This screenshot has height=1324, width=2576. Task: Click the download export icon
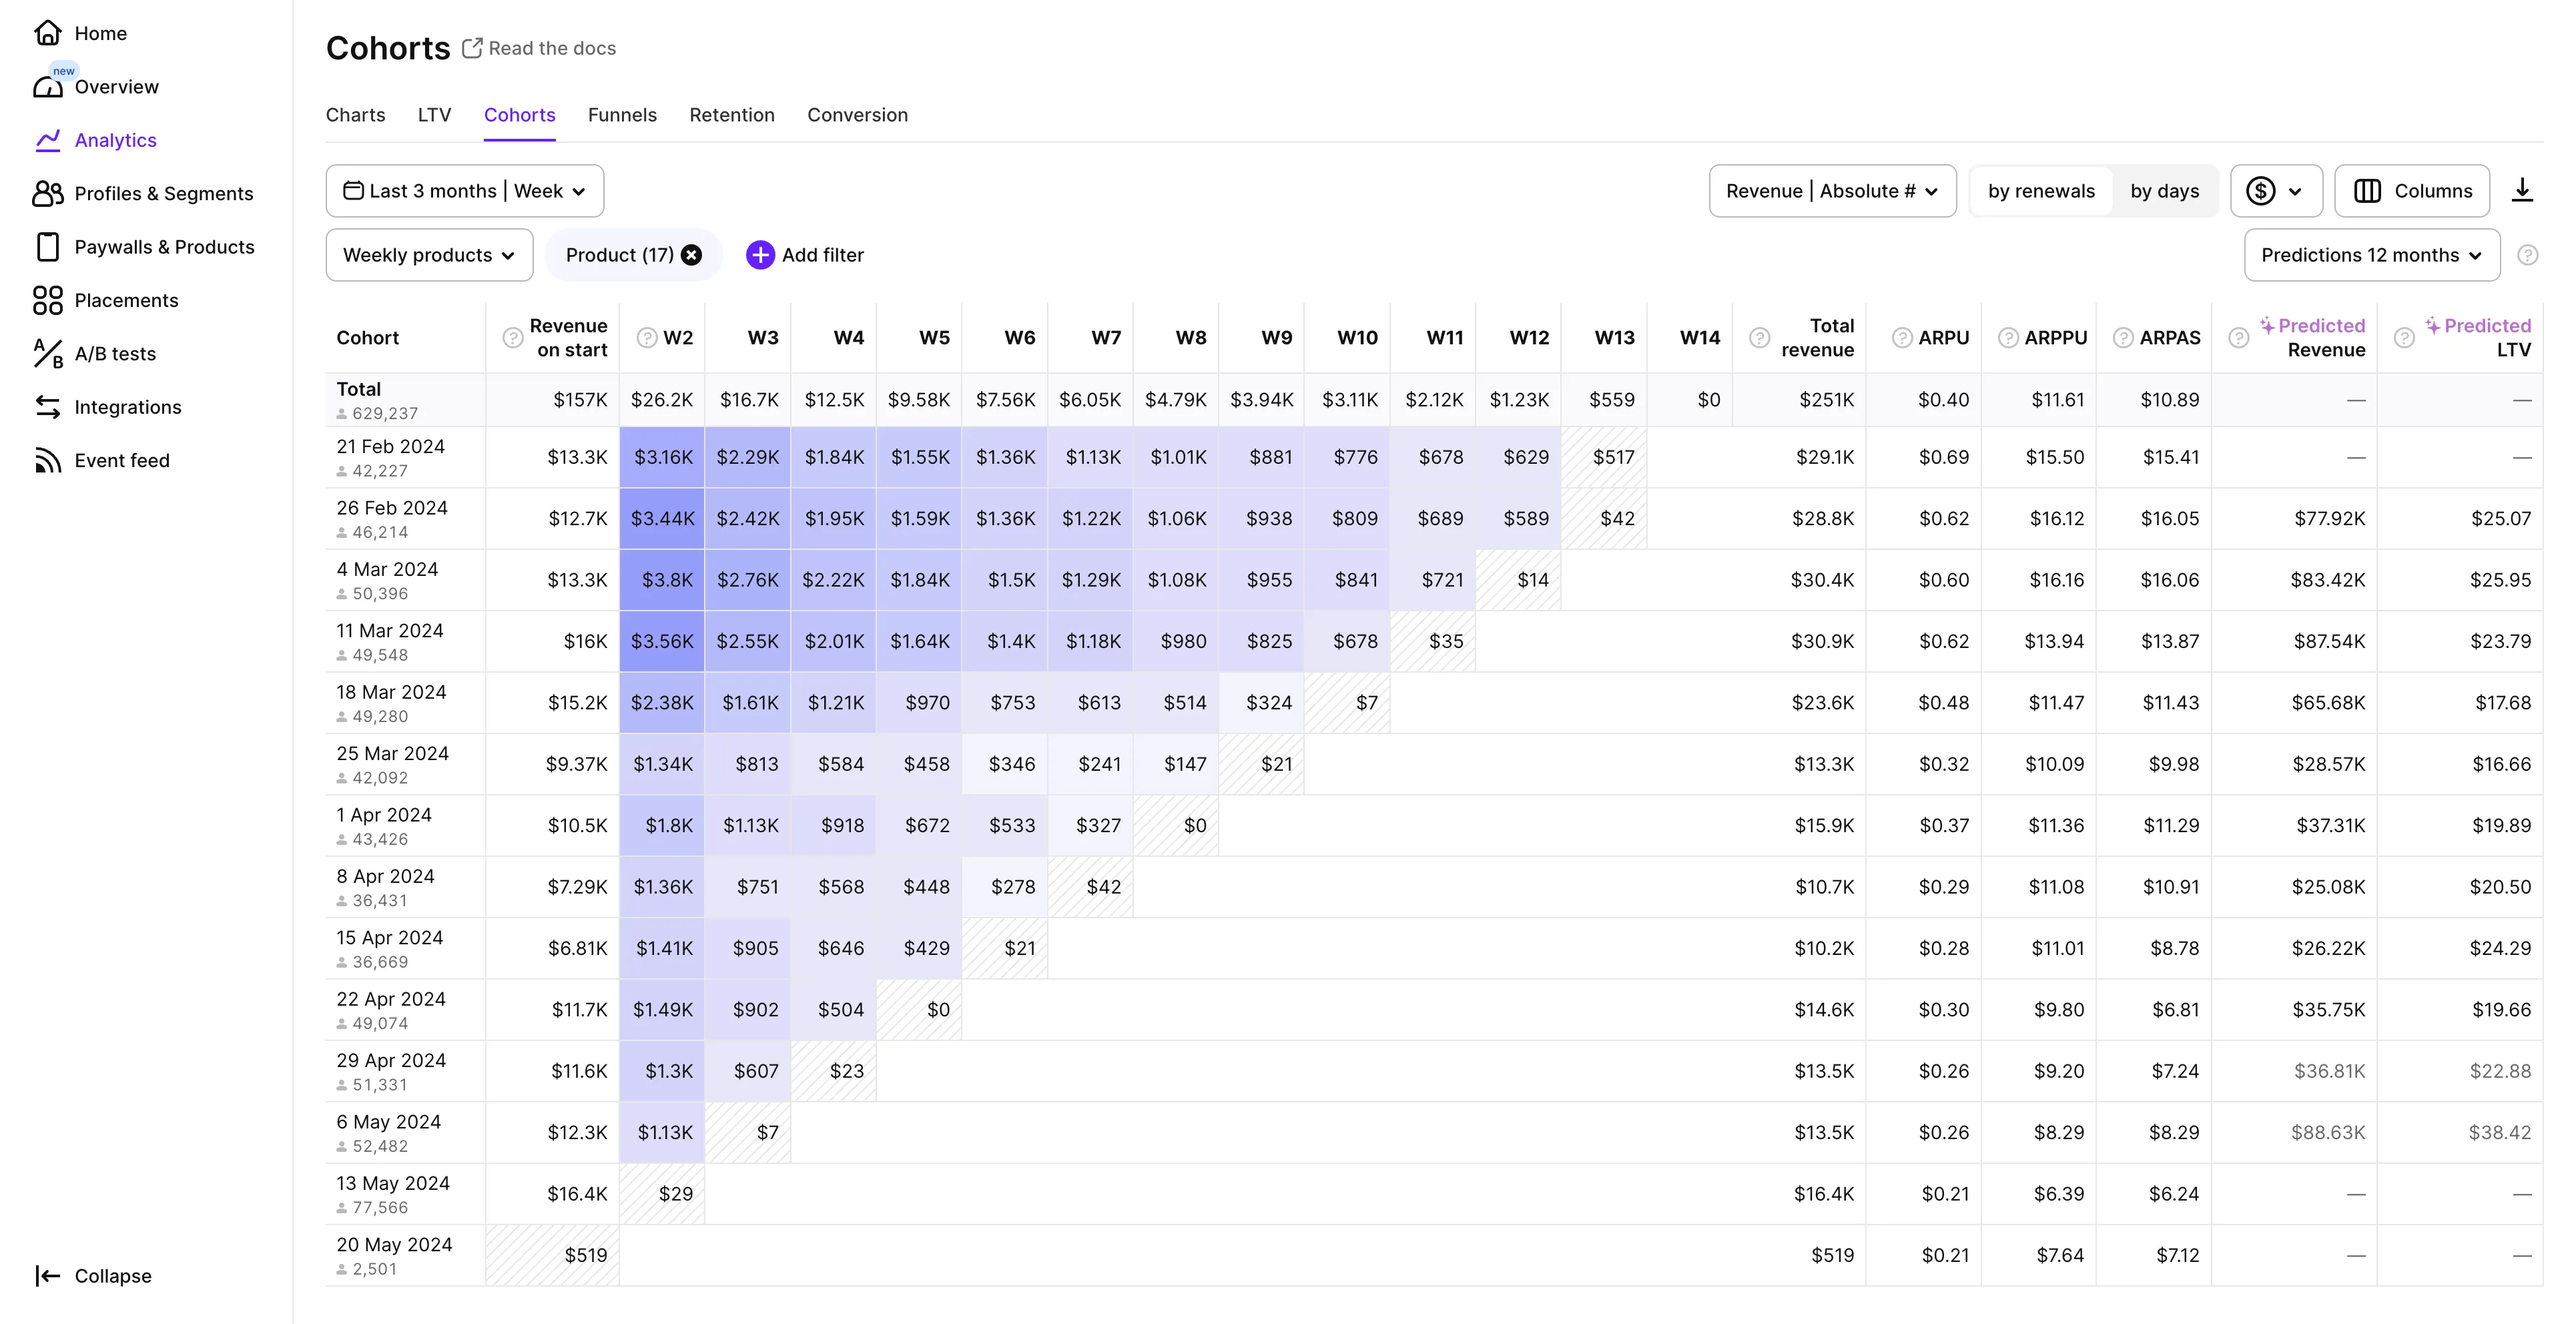coord(2521,190)
